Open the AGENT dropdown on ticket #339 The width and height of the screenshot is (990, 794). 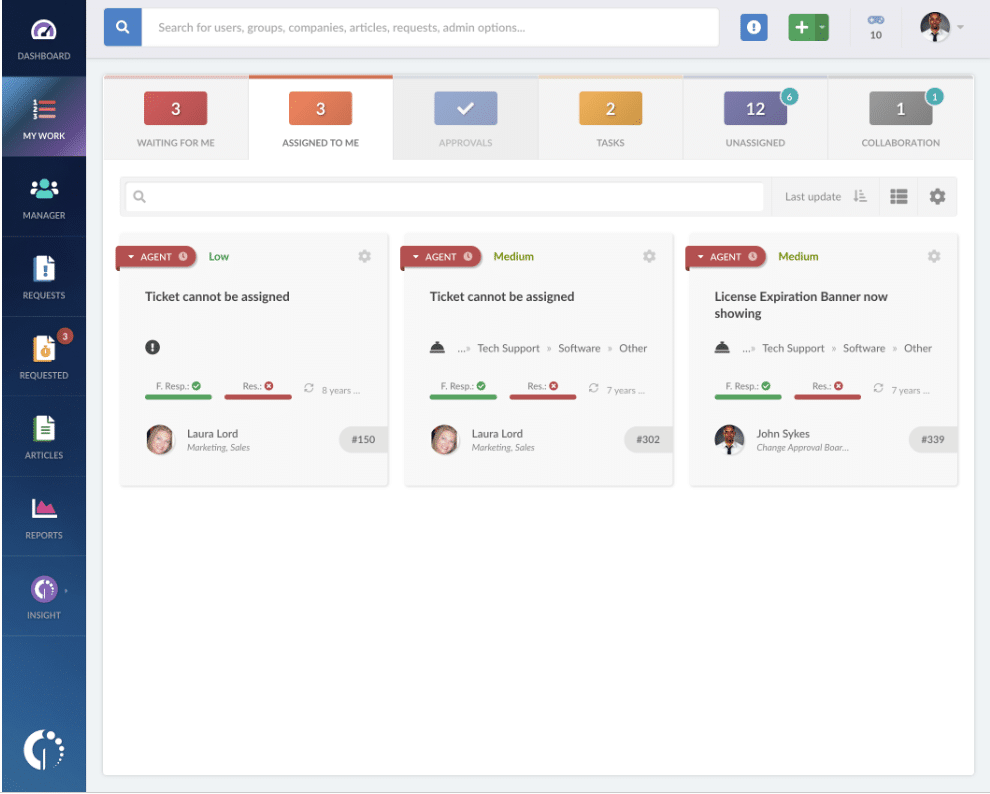tap(725, 256)
